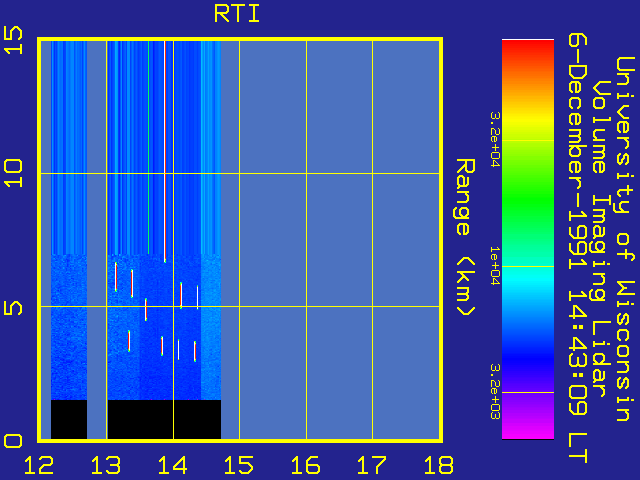Click the magenta bottom of the colorbar

[x=528, y=429]
